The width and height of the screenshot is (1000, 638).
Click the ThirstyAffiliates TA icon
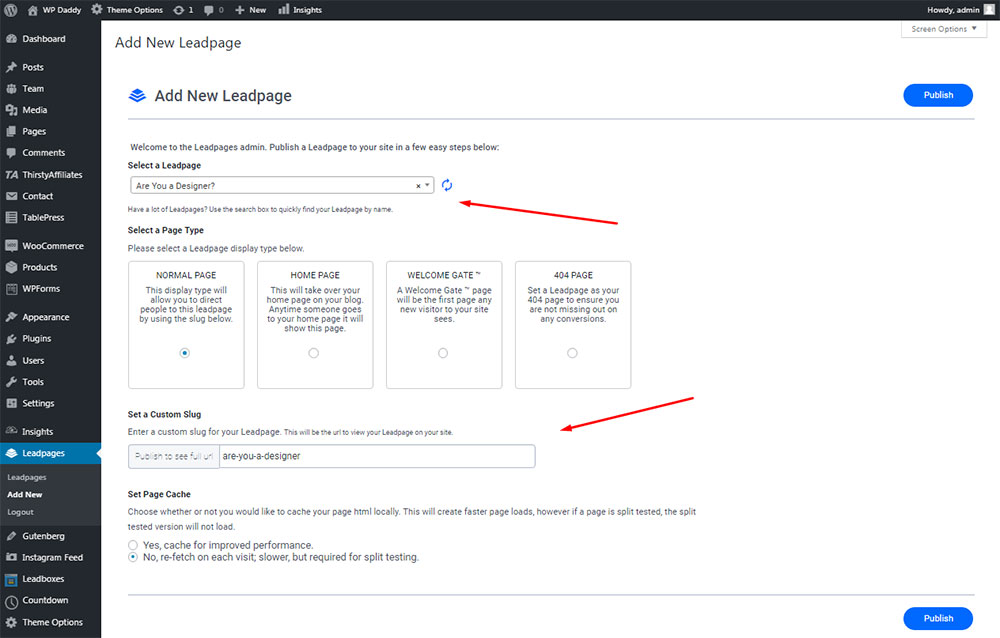pyautogui.click(x=11, y=175)
